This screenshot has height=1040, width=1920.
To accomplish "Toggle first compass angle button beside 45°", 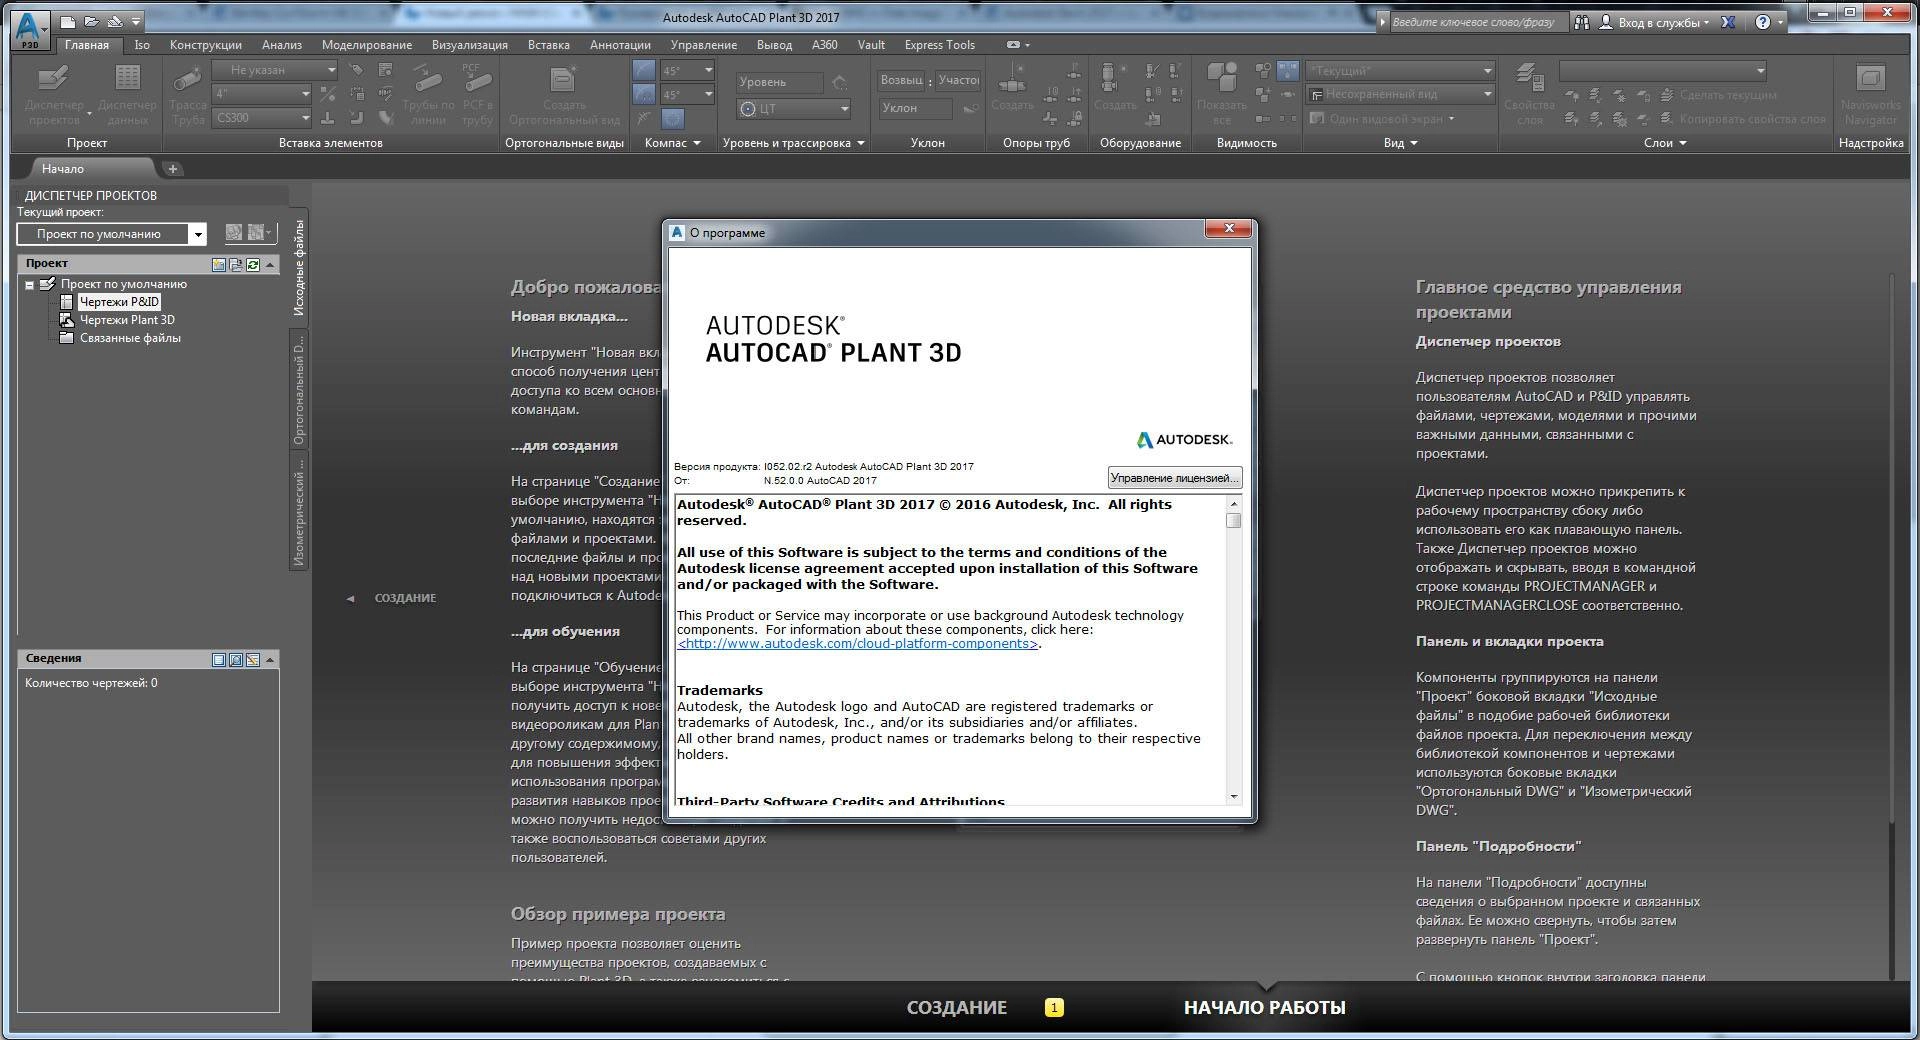I will coord(644,70).
